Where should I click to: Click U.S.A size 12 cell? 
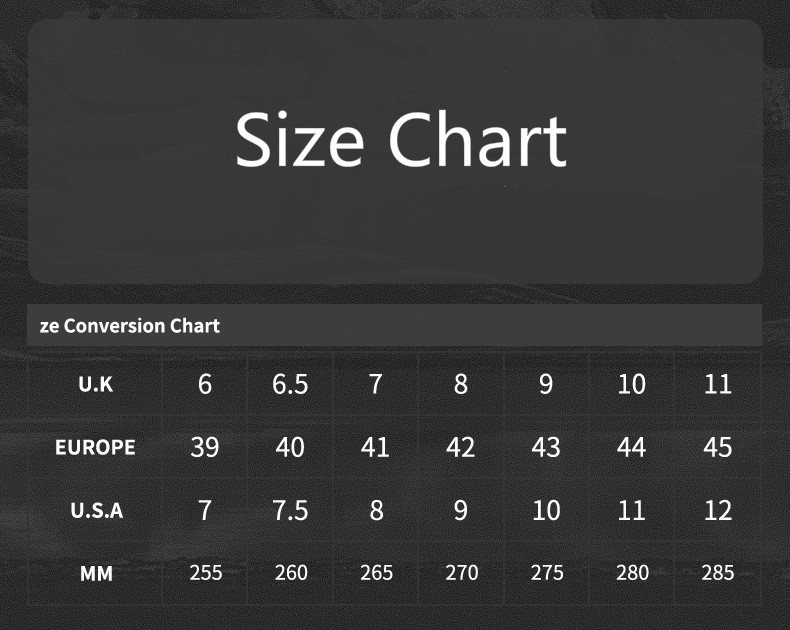pos(718,510)
